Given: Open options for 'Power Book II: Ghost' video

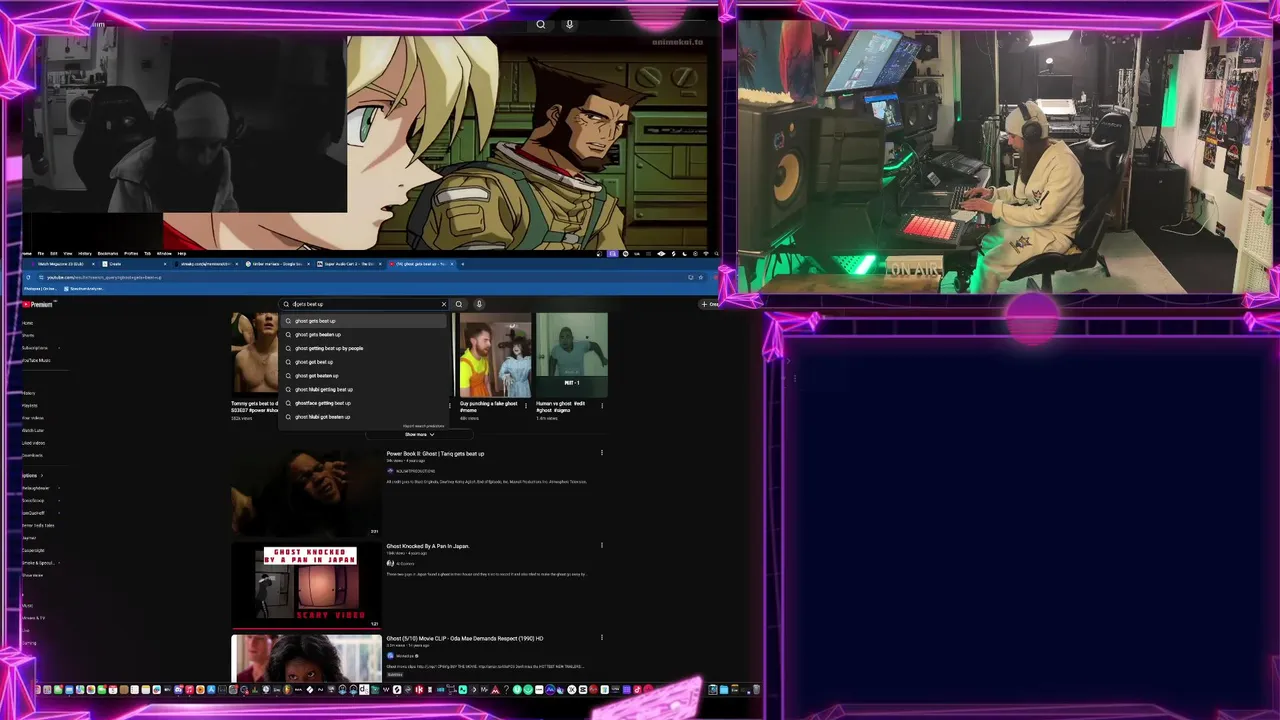Looking at the screenshot, I should pos(602,453).
